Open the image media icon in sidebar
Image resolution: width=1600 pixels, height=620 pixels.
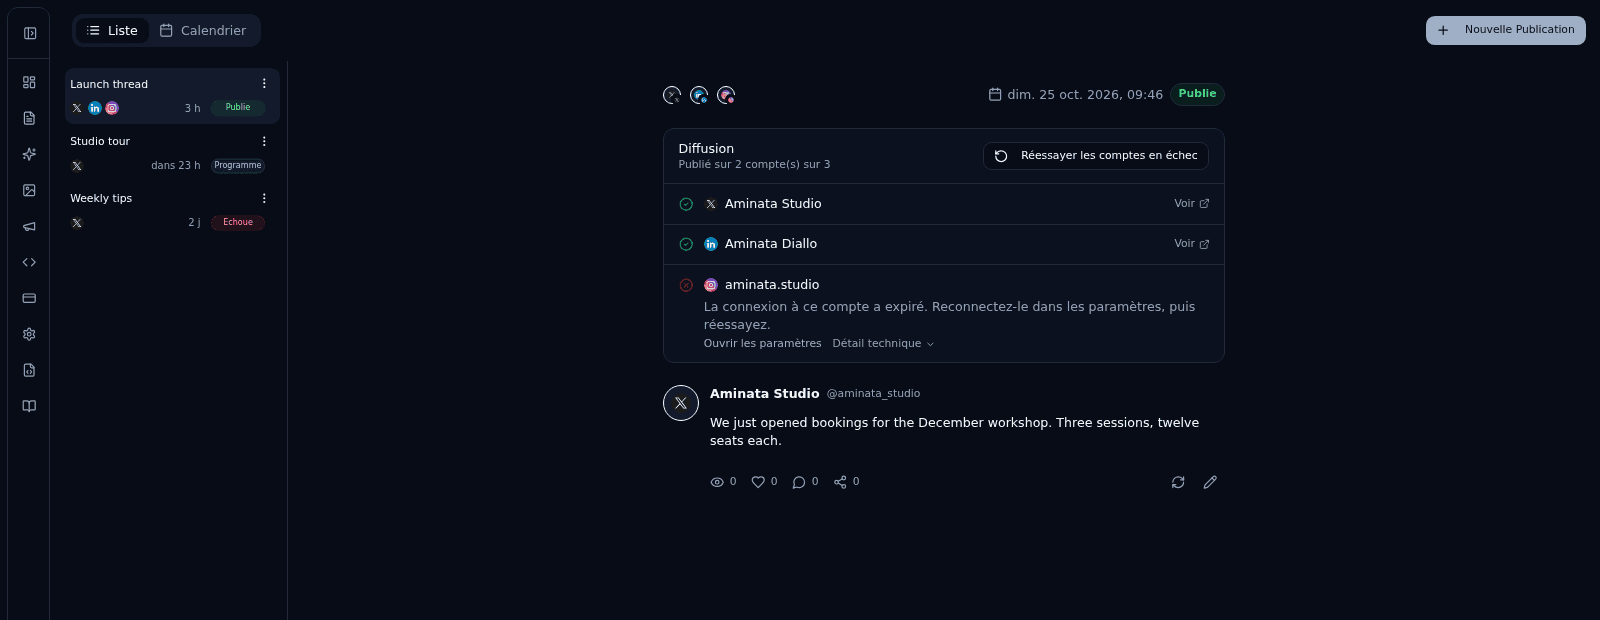[29, 190]
